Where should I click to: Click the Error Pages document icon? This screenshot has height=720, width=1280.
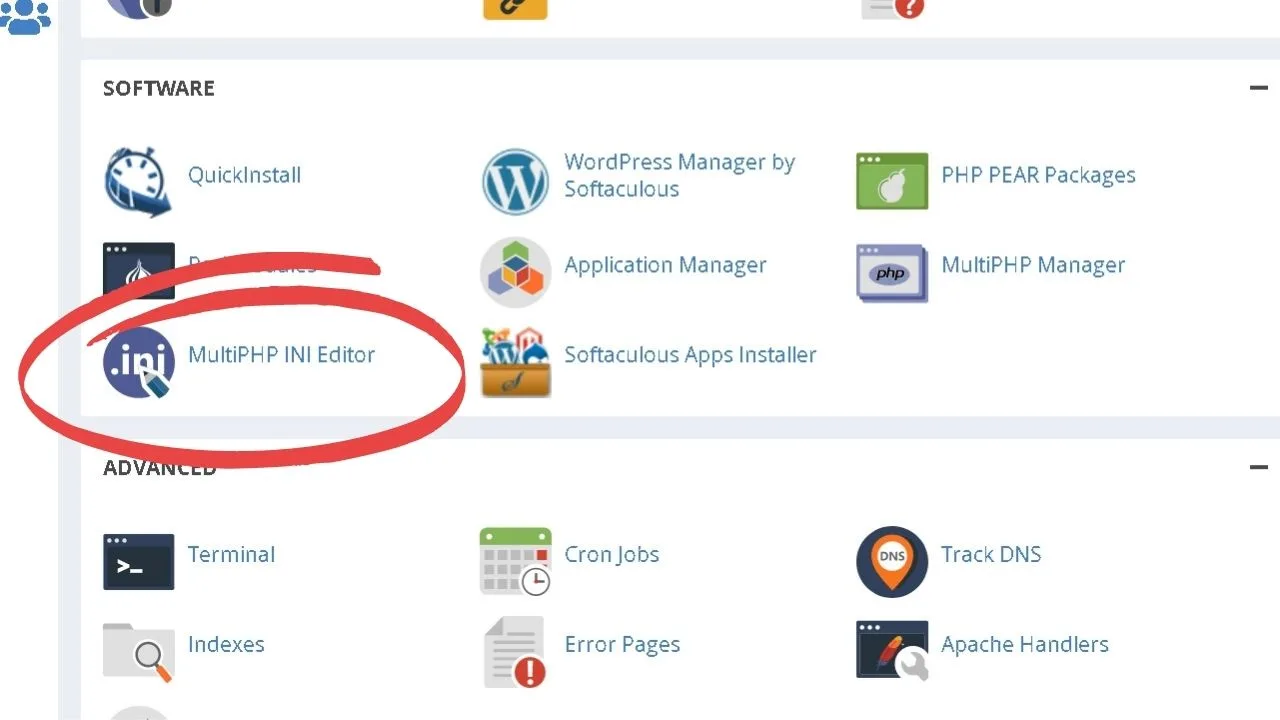pos(515,652)
